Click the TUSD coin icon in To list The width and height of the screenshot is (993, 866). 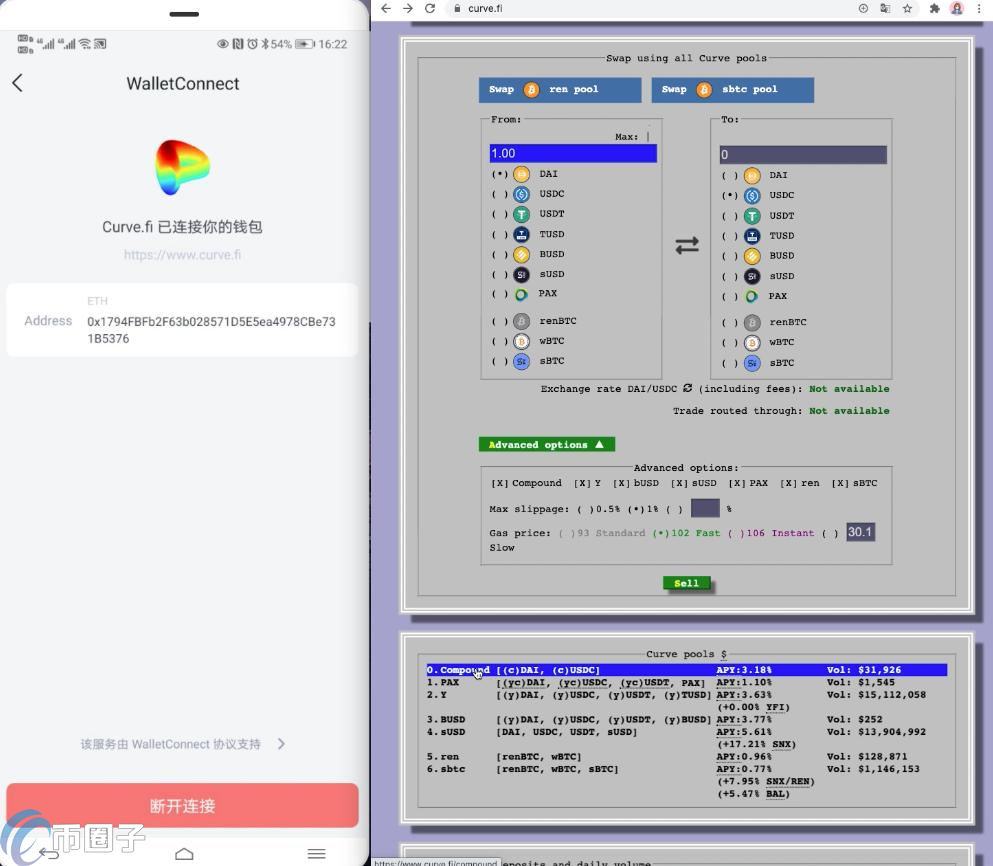tap(752, 236)
